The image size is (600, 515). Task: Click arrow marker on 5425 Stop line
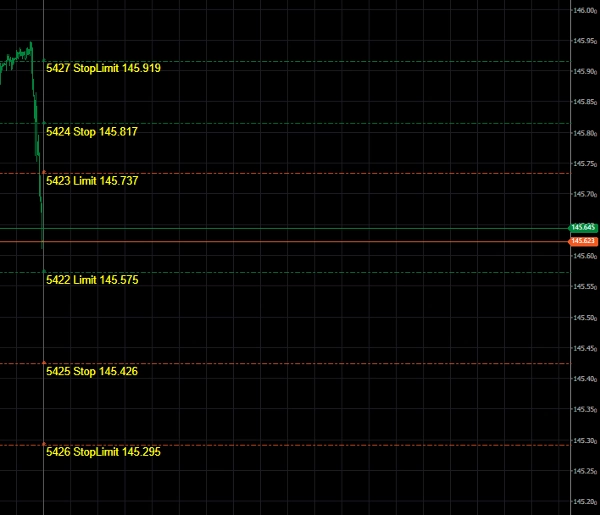coord(44,363)
